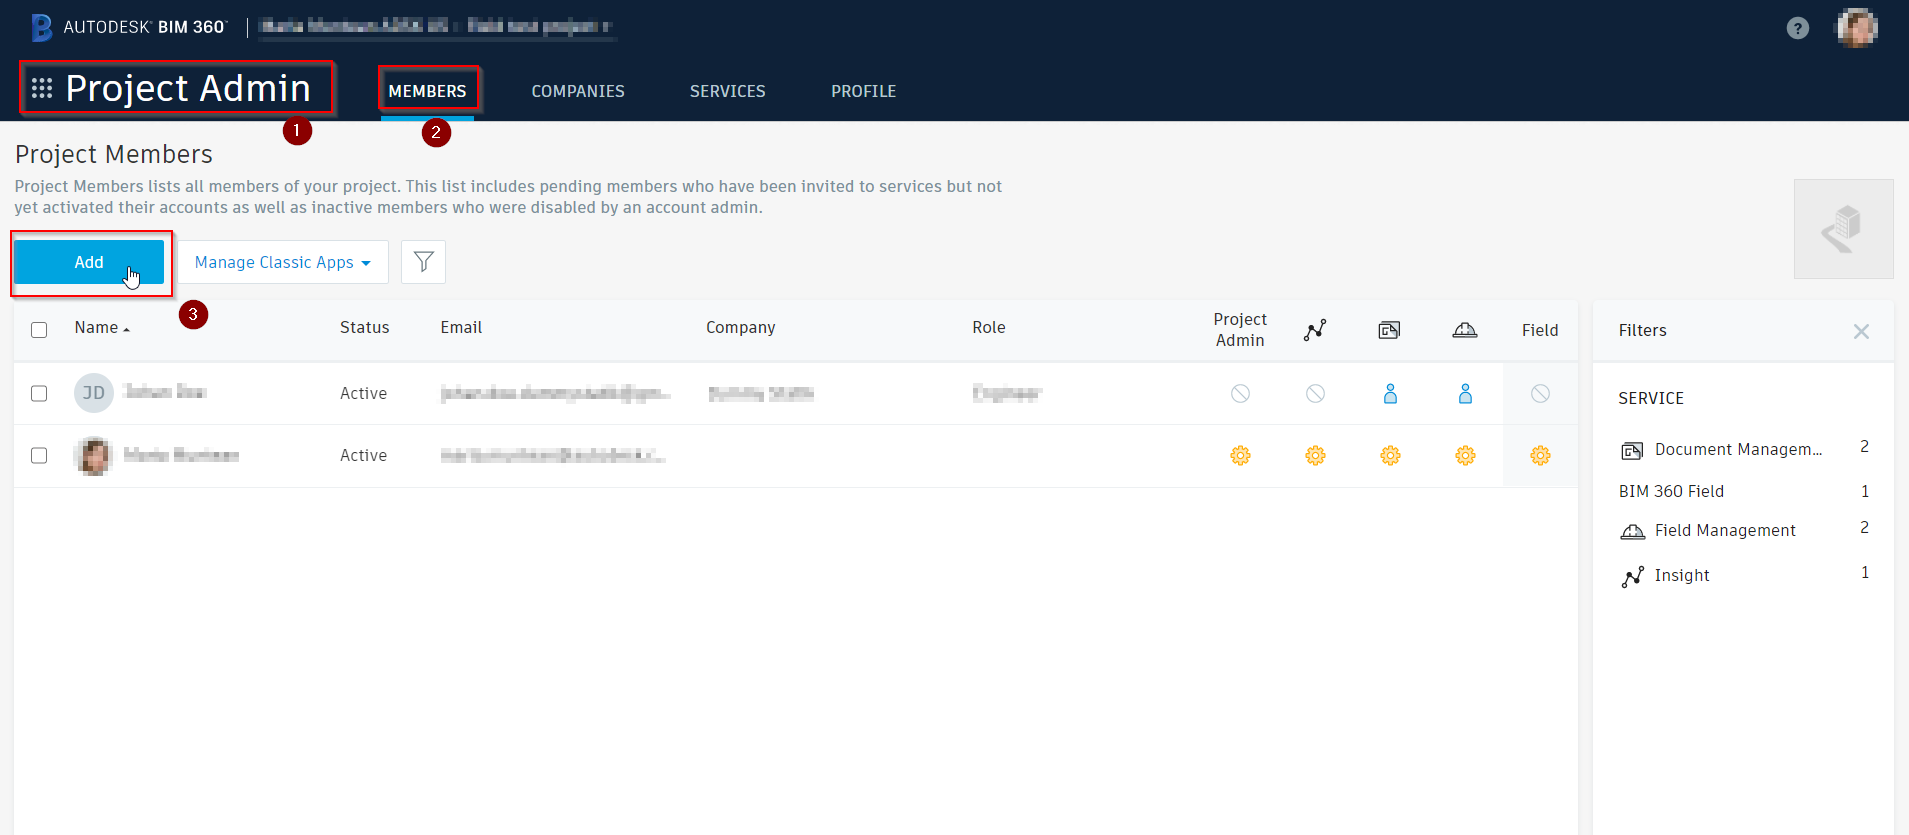Click the Autodesk BIM 360 logo
Screen dimensions: 1909x835
[129, 27]
